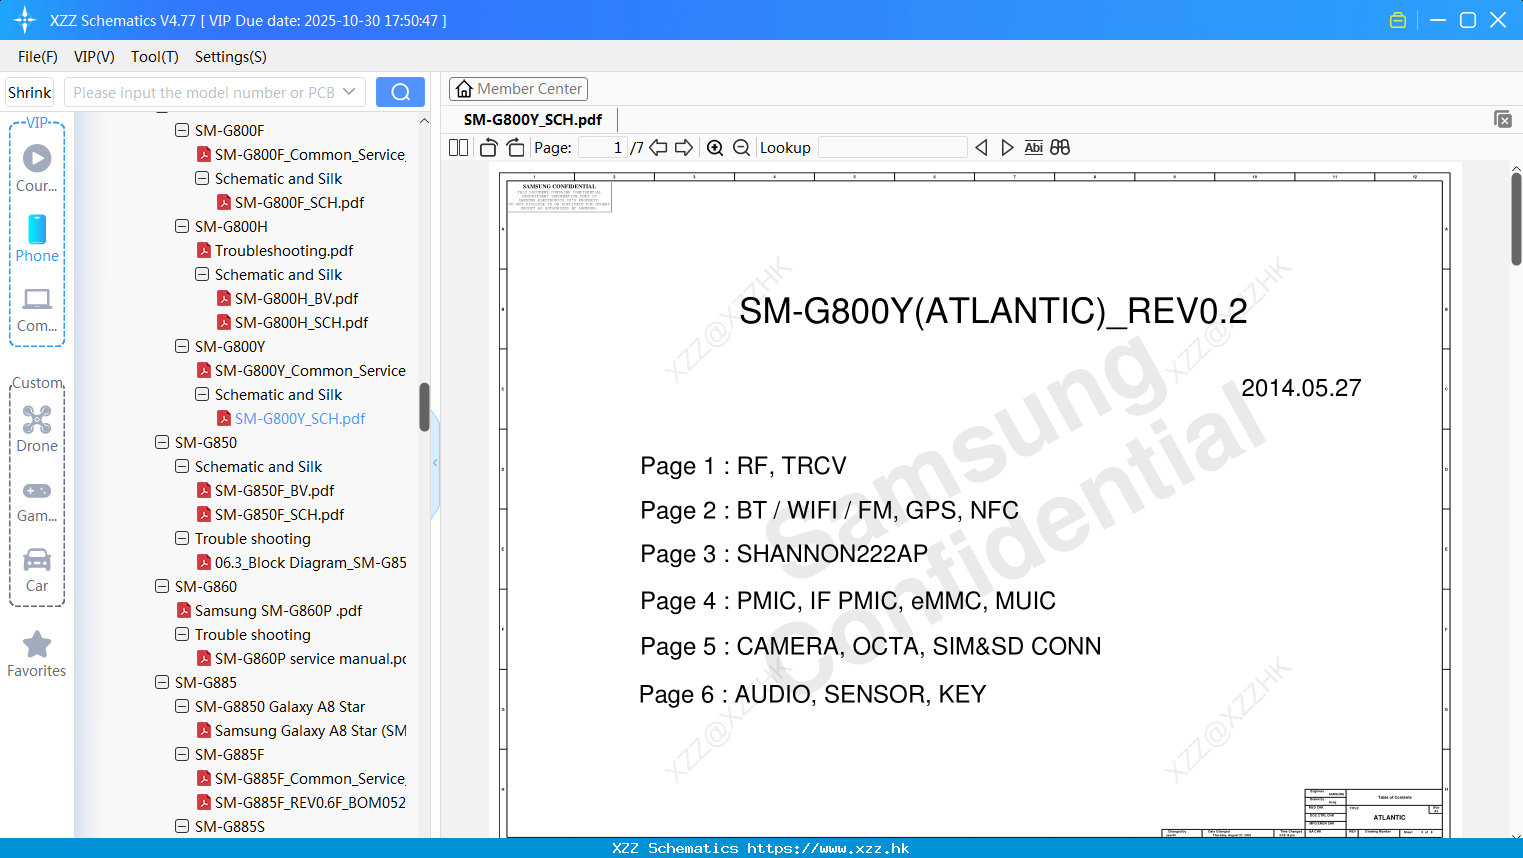1523x858 pixels.
Task: Toggle the two-page layout view icon
Action: [x=458, y=147]
